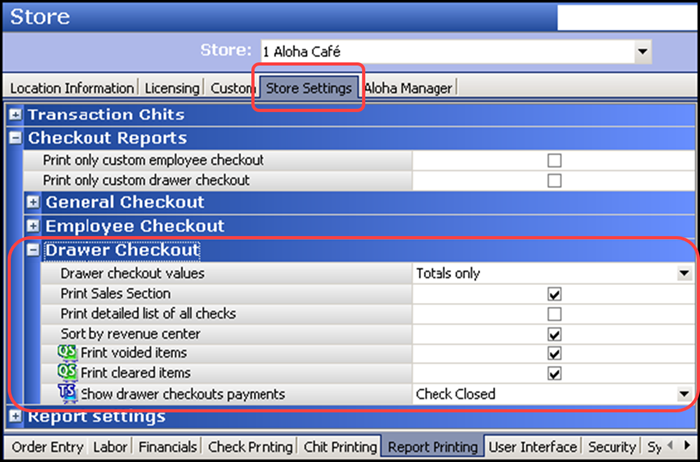Click the Checkout Reports header text

[x=107, y=138]
